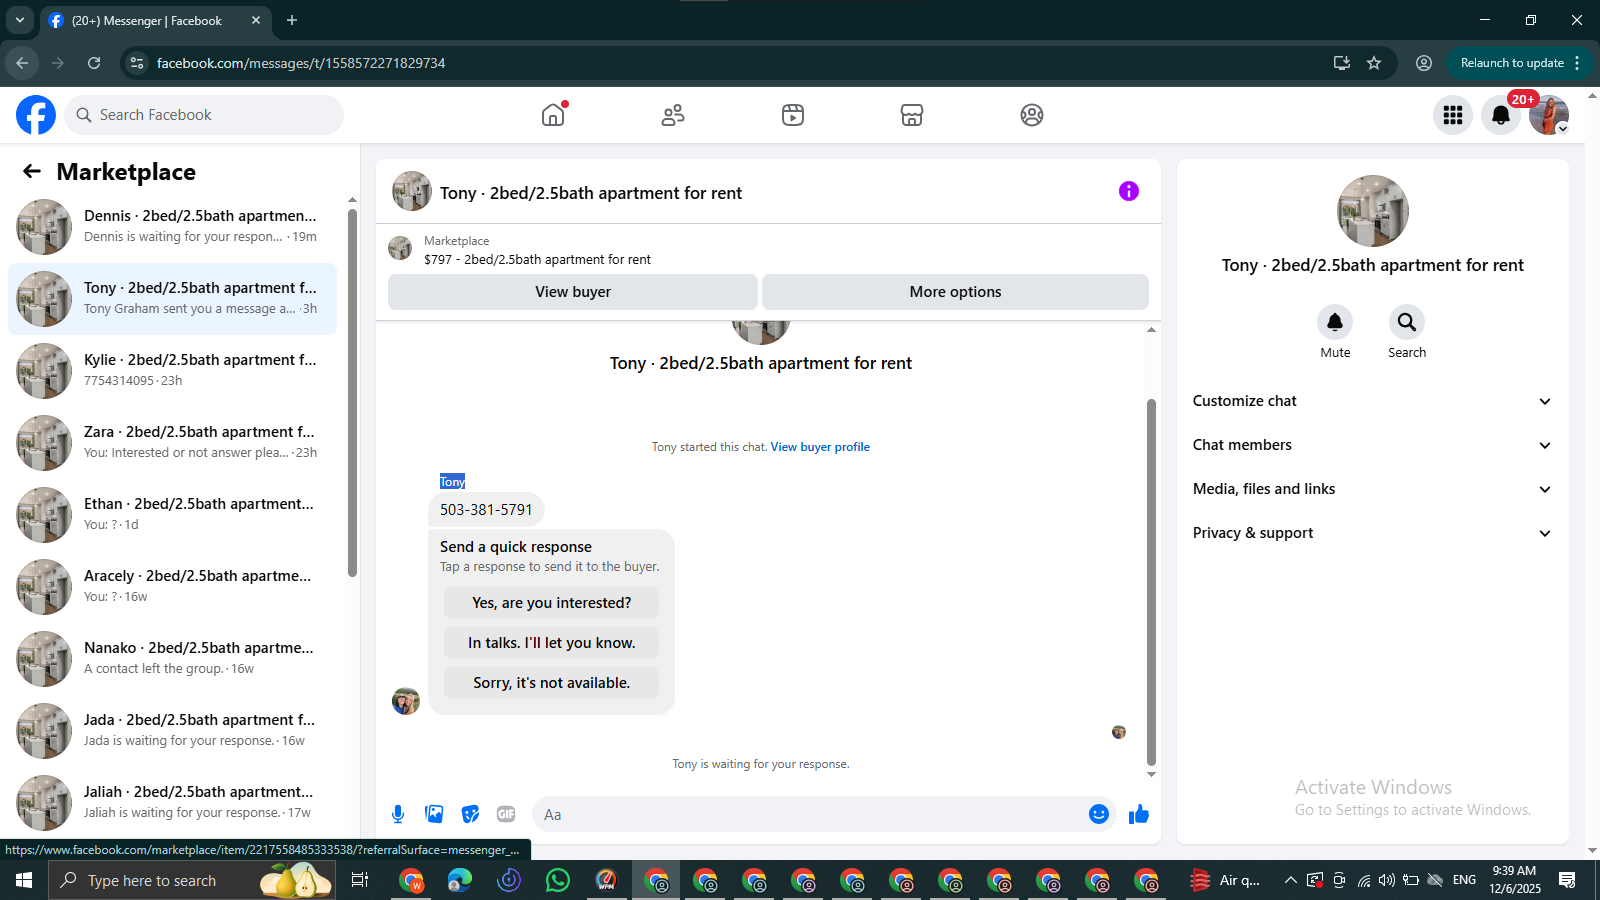Screen dimensions: 1600x900
Task: Expand Chat members section
Action: [1372, 445]
